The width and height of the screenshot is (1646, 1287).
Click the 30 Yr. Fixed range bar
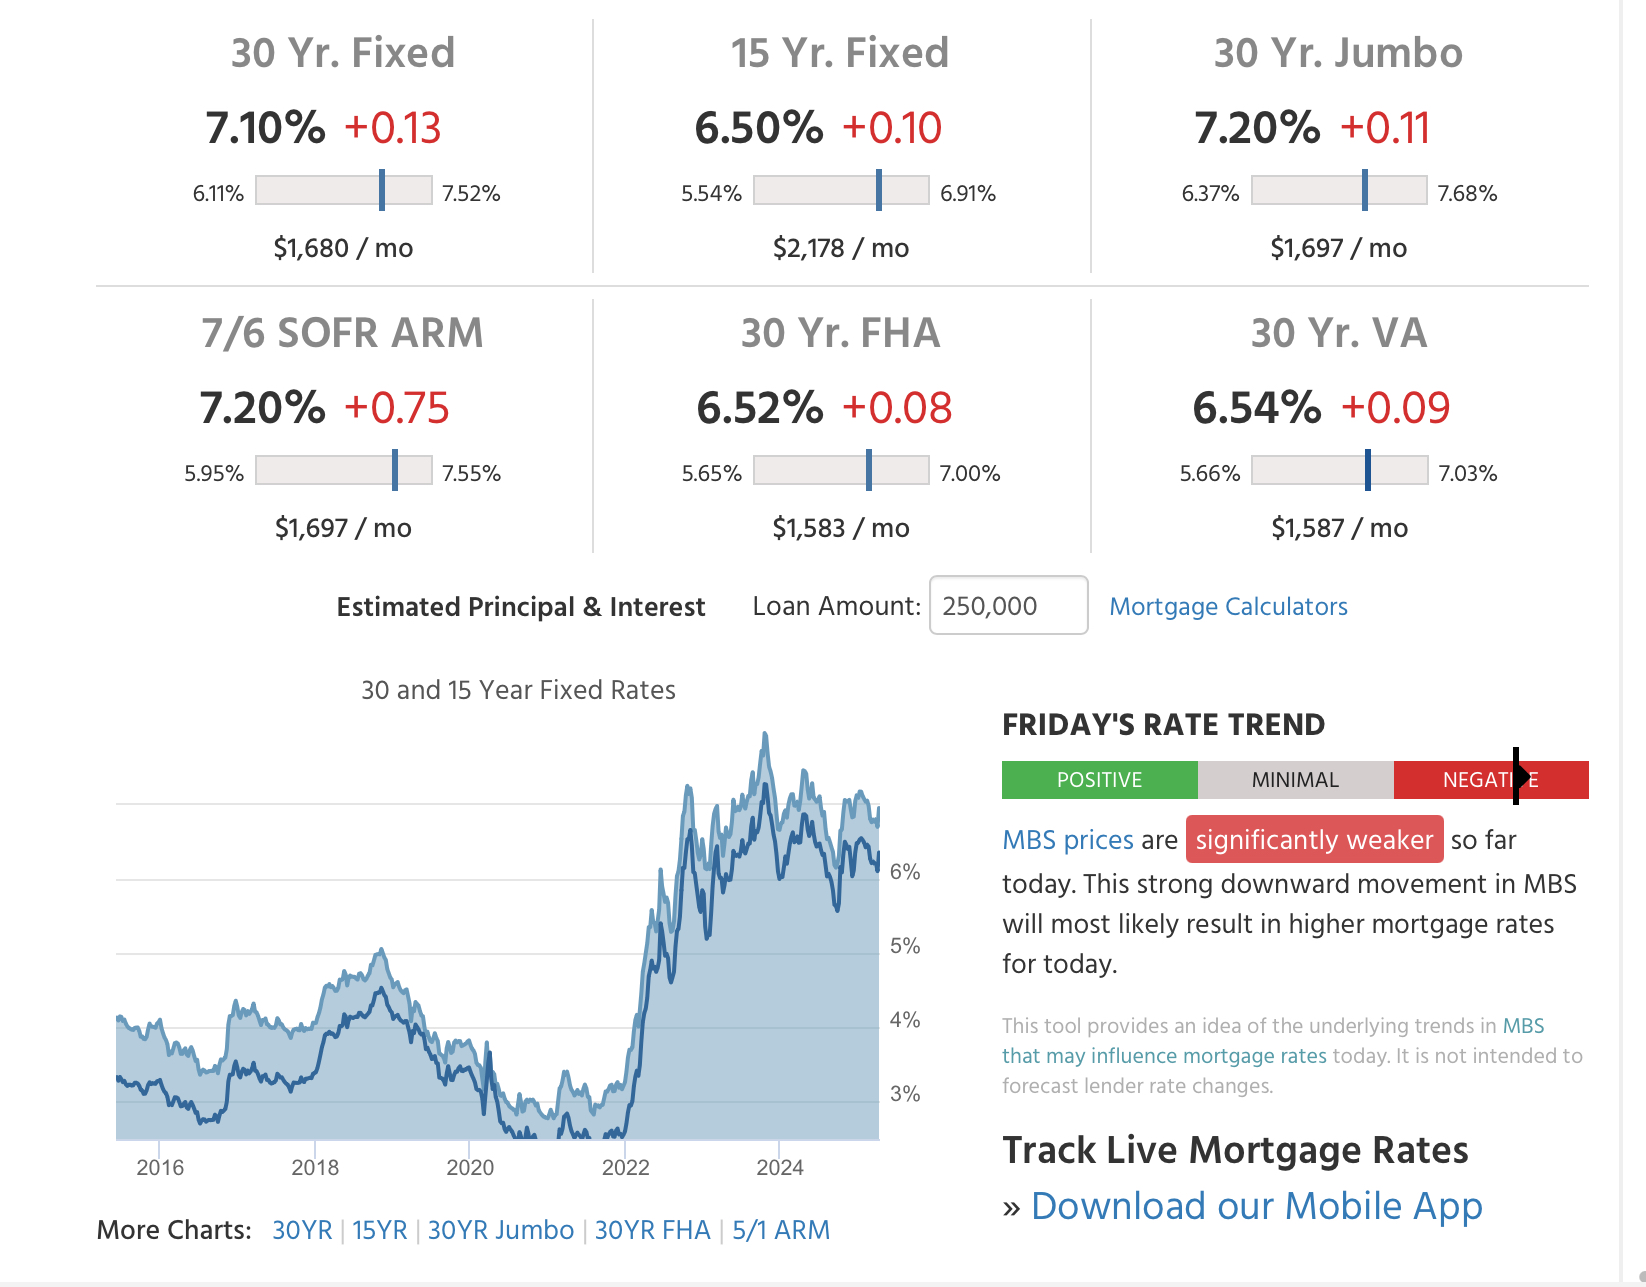(x=343, y=191)
